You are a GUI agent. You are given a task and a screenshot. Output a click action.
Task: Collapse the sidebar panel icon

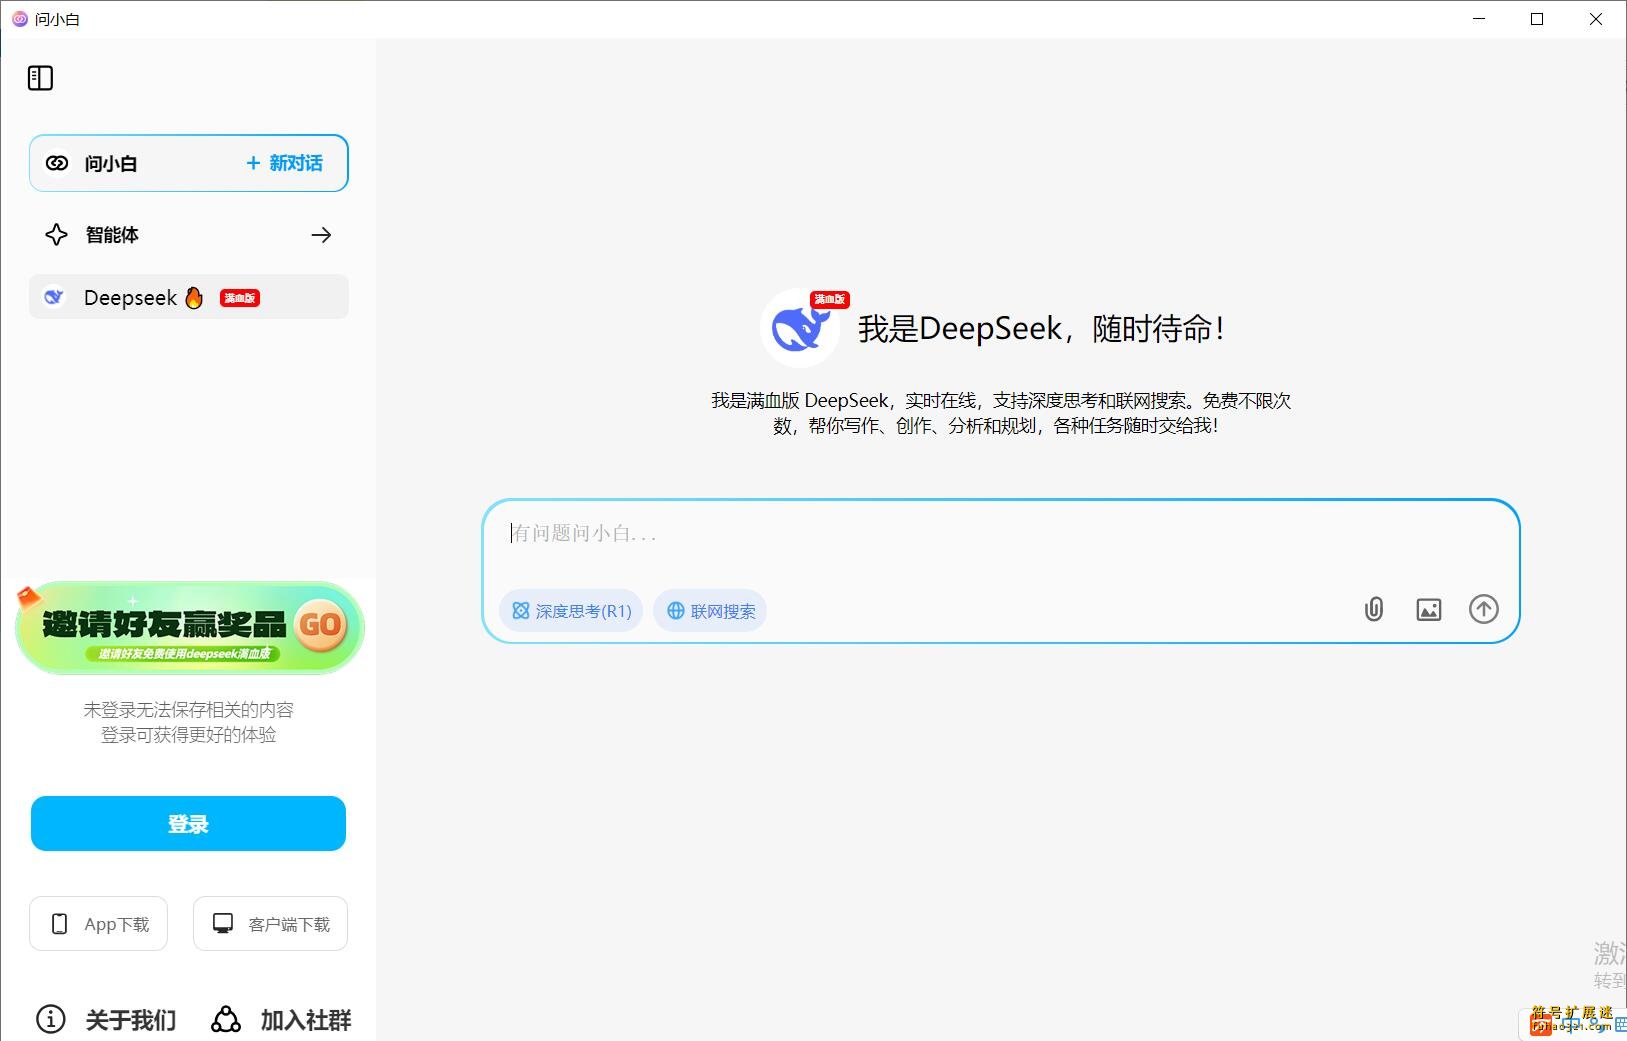pos(40,78)
